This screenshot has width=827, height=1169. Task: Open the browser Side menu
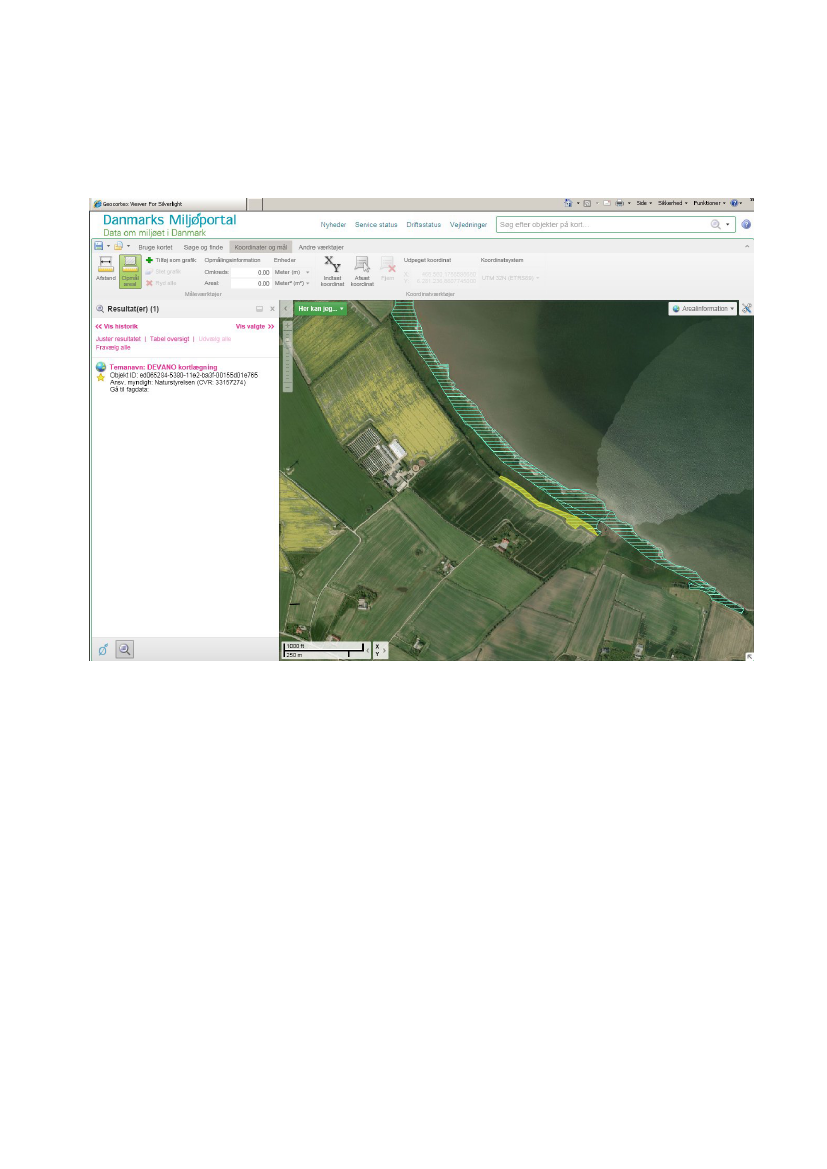tap(644, 203)
